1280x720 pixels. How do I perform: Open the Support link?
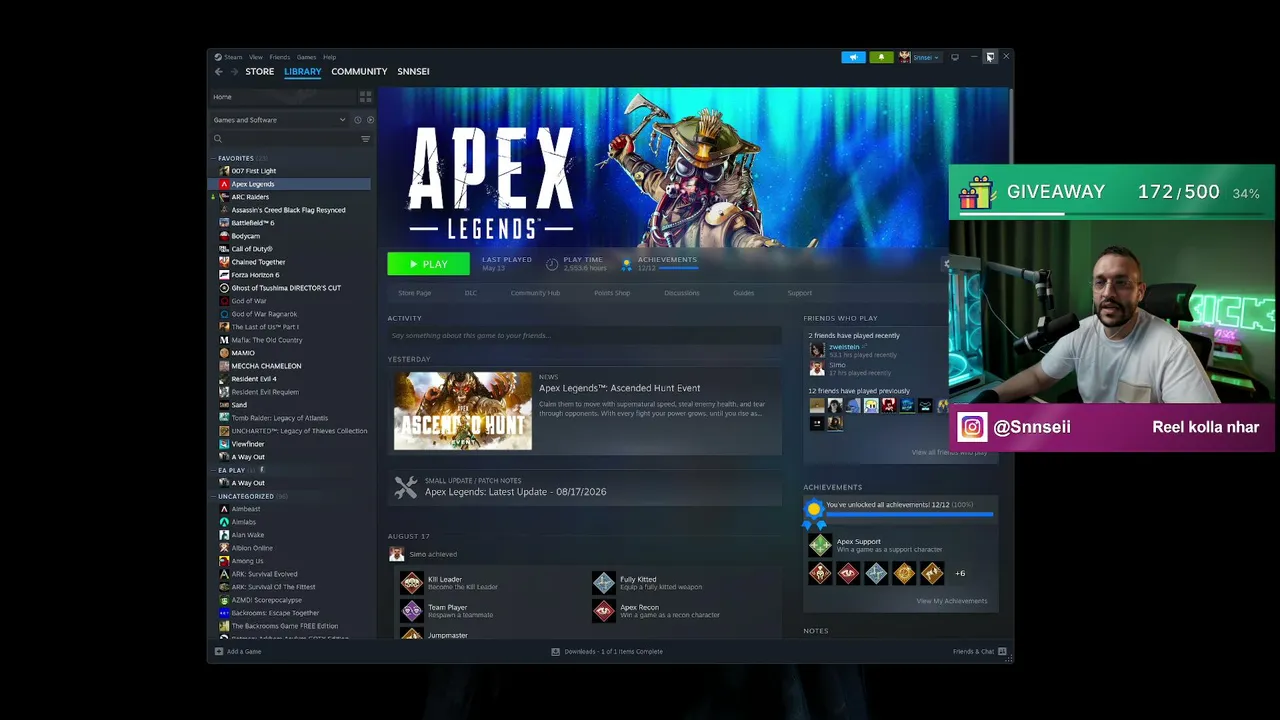coord(800,293)
